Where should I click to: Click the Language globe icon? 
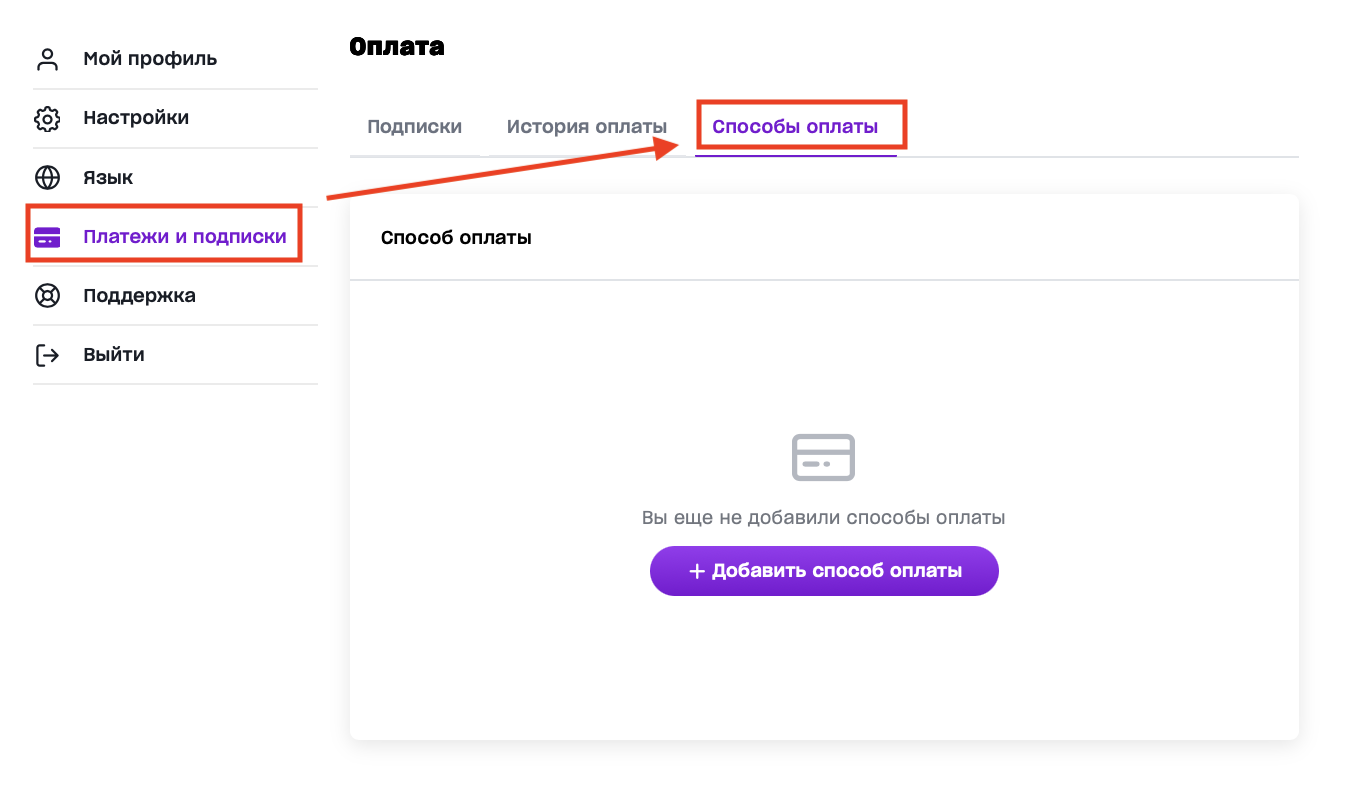click(x=47, y=178)
